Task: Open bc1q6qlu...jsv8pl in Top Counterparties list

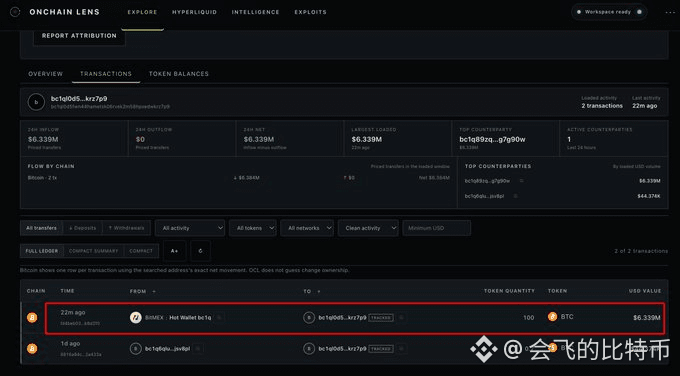Action: [x=484, y=196]
